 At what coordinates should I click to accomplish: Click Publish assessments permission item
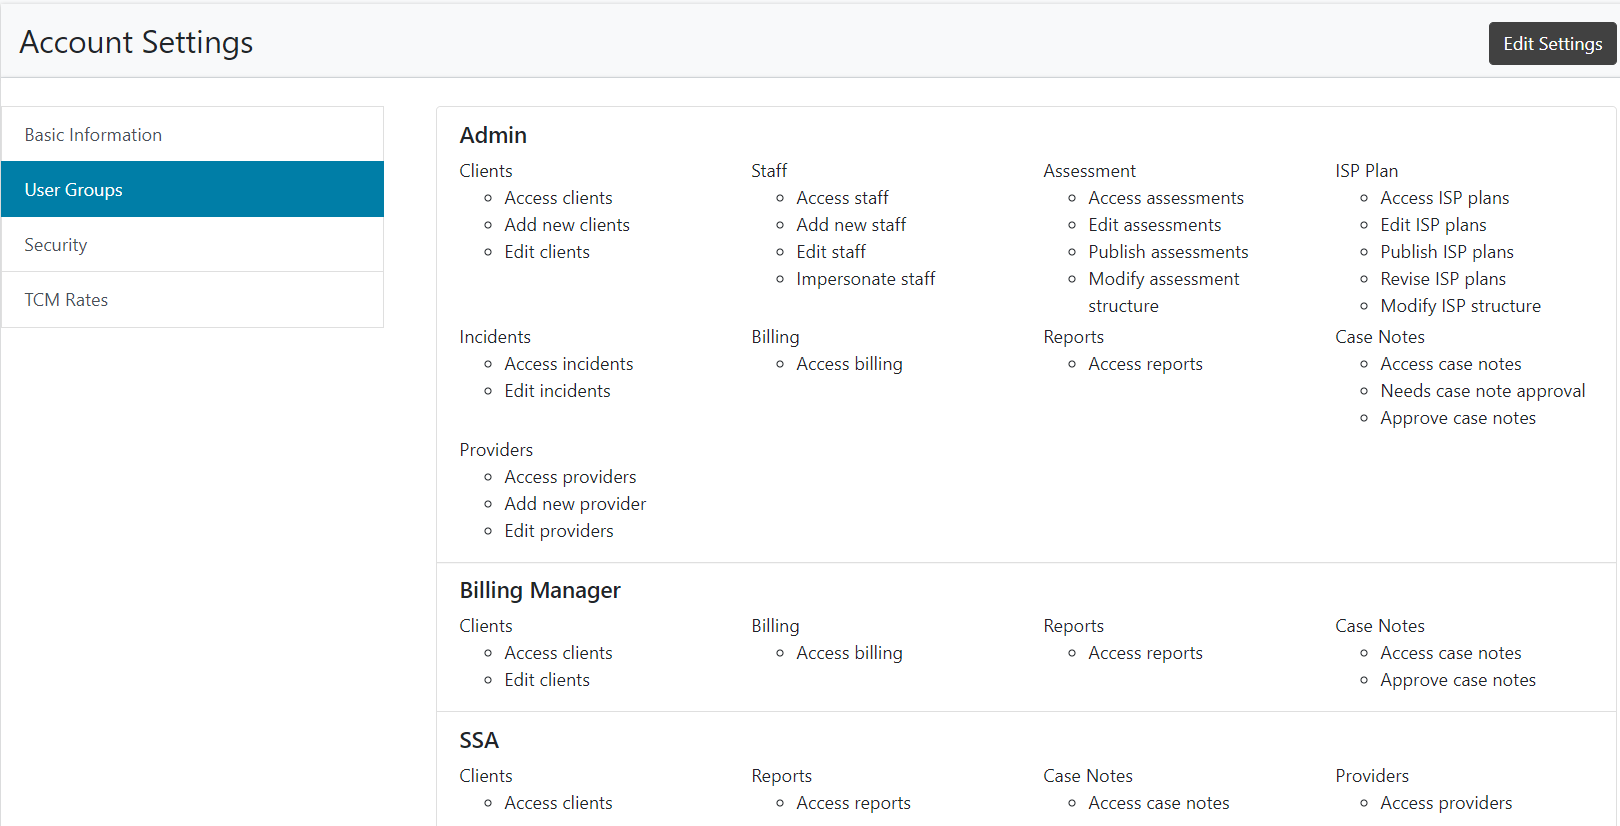click(x=1168, y=252)
